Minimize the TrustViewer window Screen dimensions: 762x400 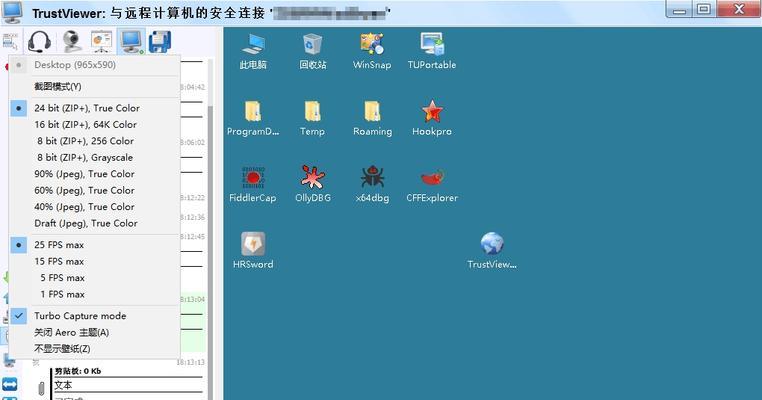click(x=679, y=9)
